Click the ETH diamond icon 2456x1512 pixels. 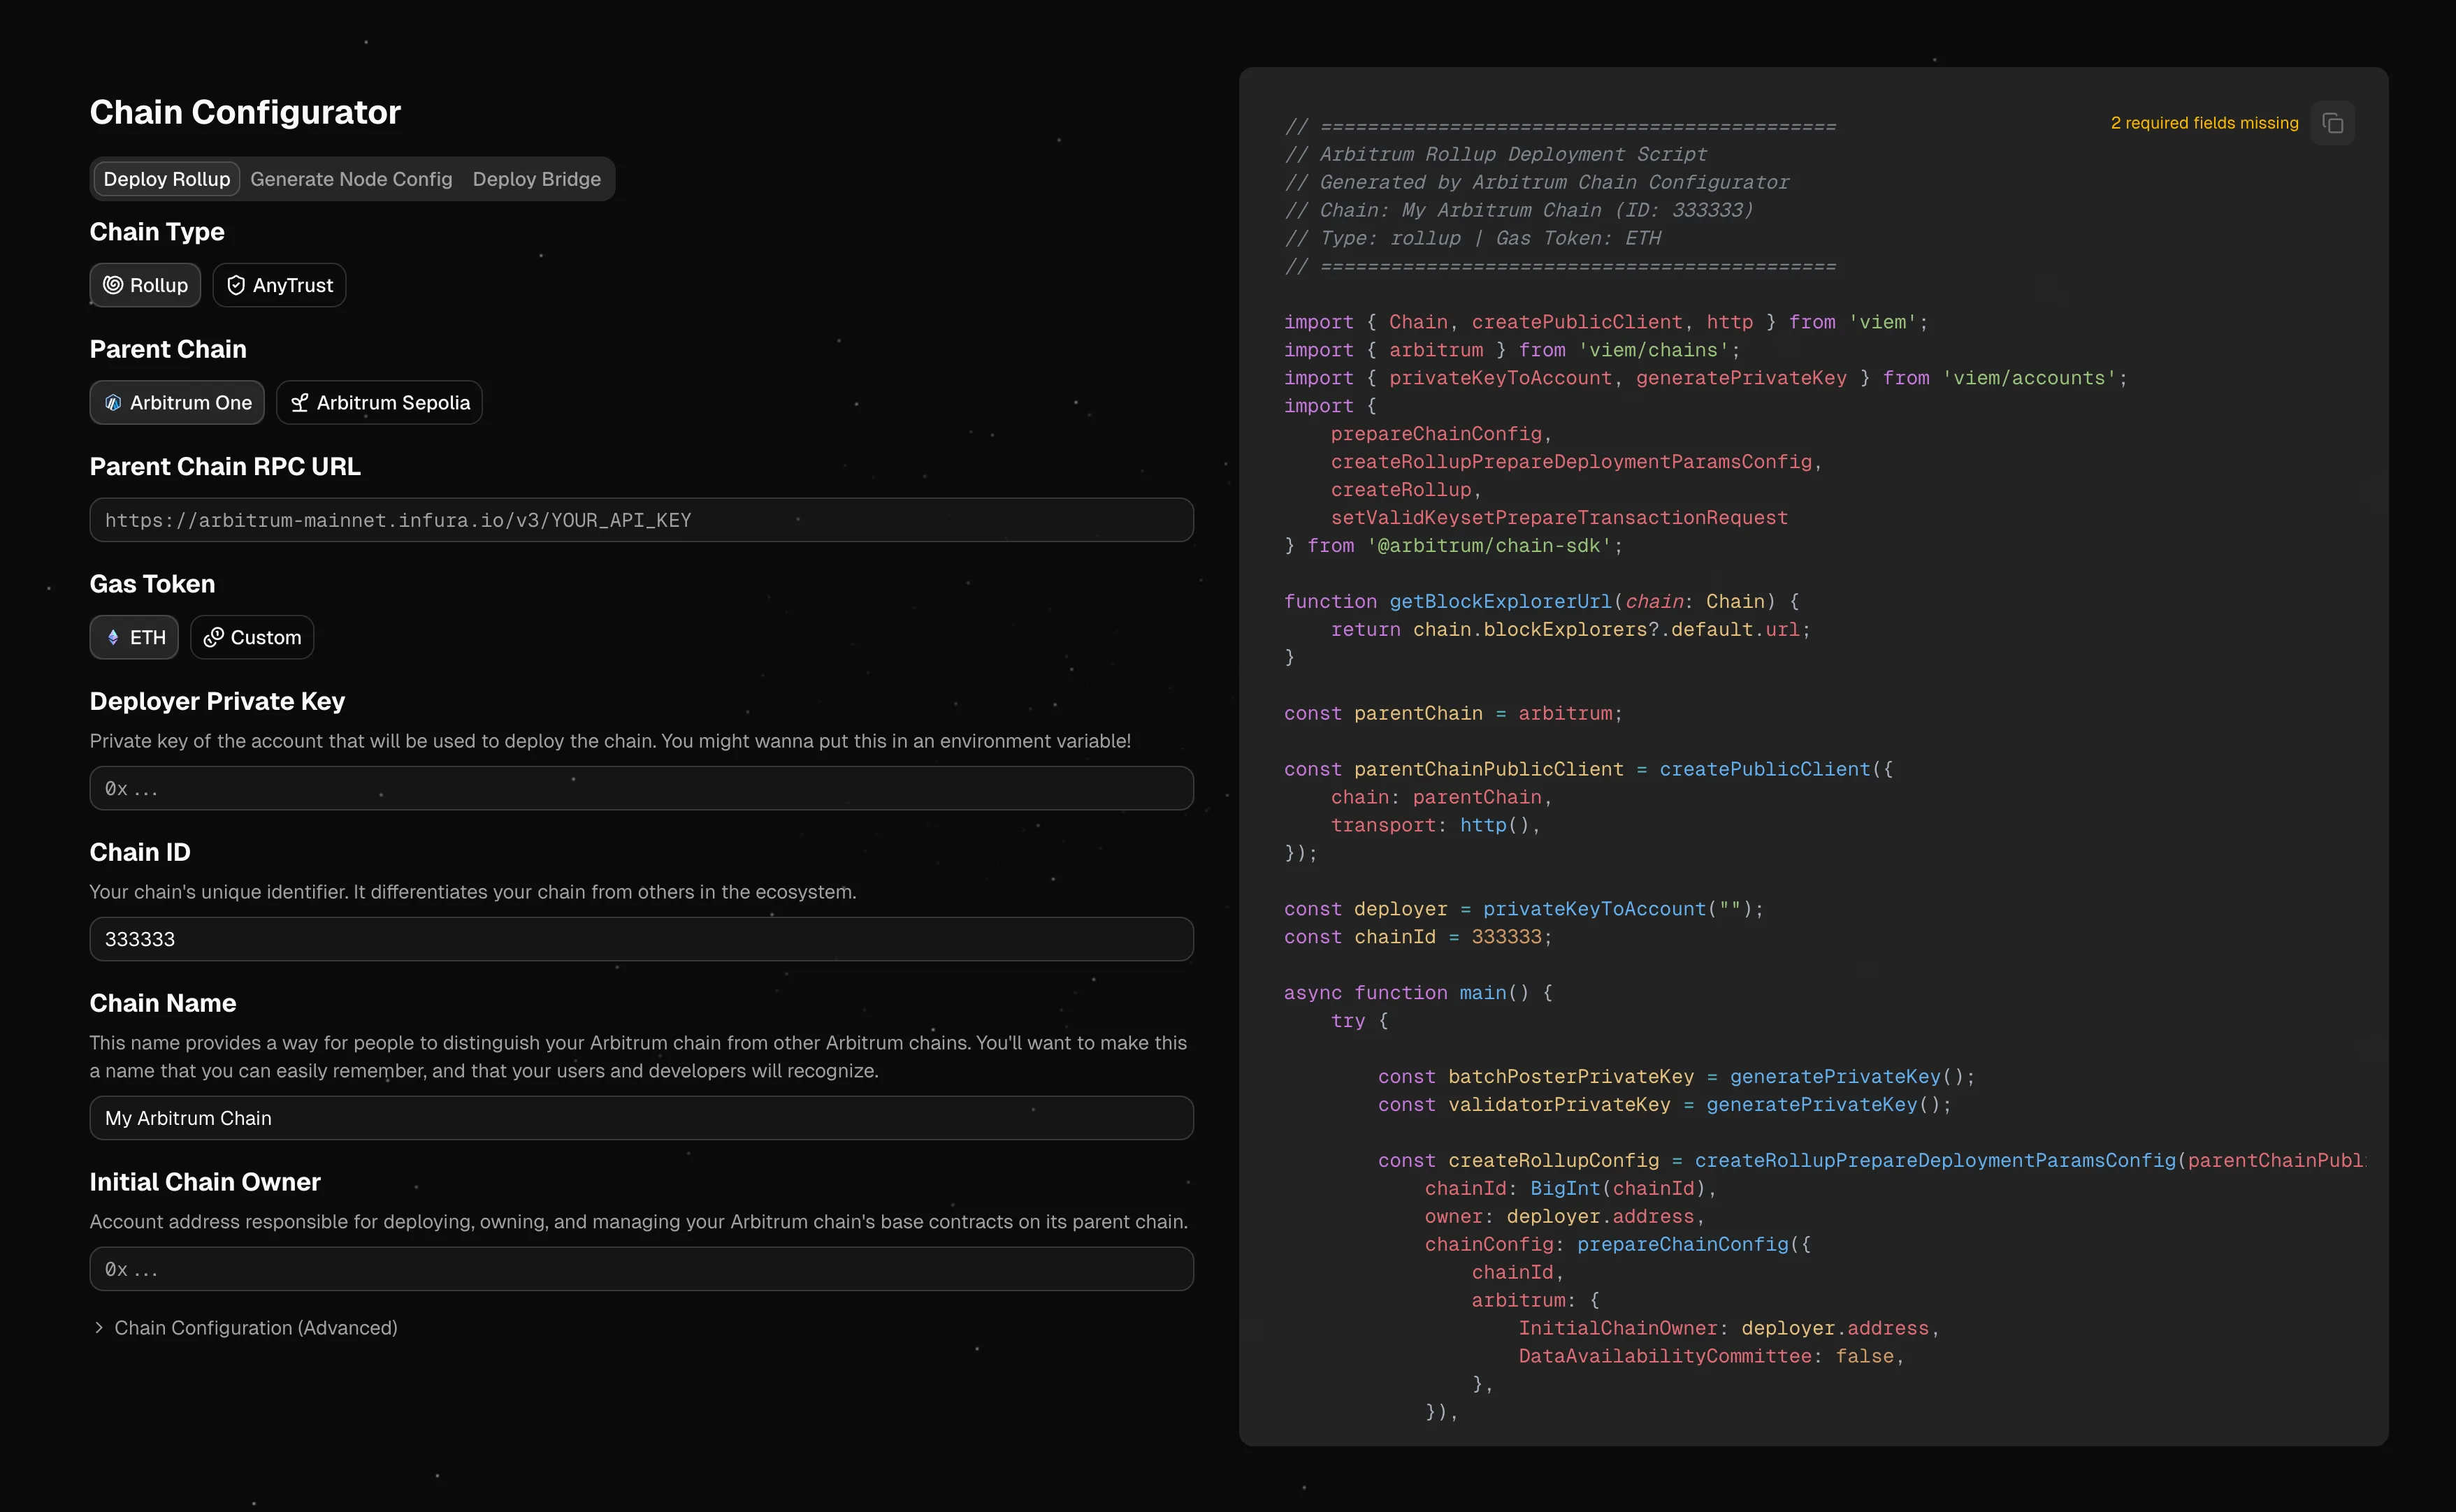click(113, 637)
